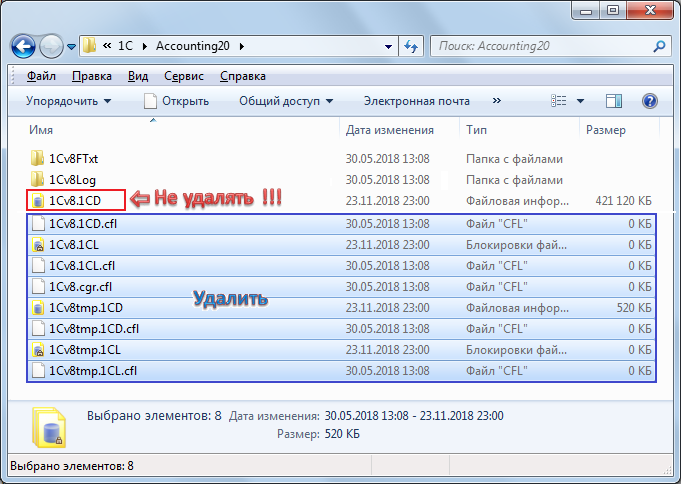The image size is (681, 484).
Task: Refresh the folder view
Action: pos(410,46)
